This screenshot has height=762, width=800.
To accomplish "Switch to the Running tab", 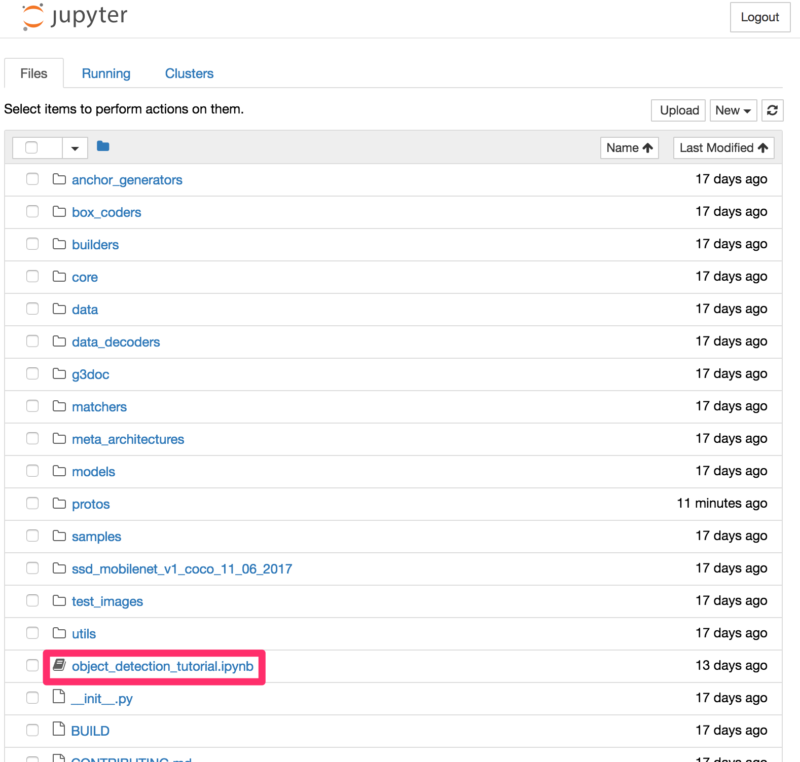I will [106, 73].
